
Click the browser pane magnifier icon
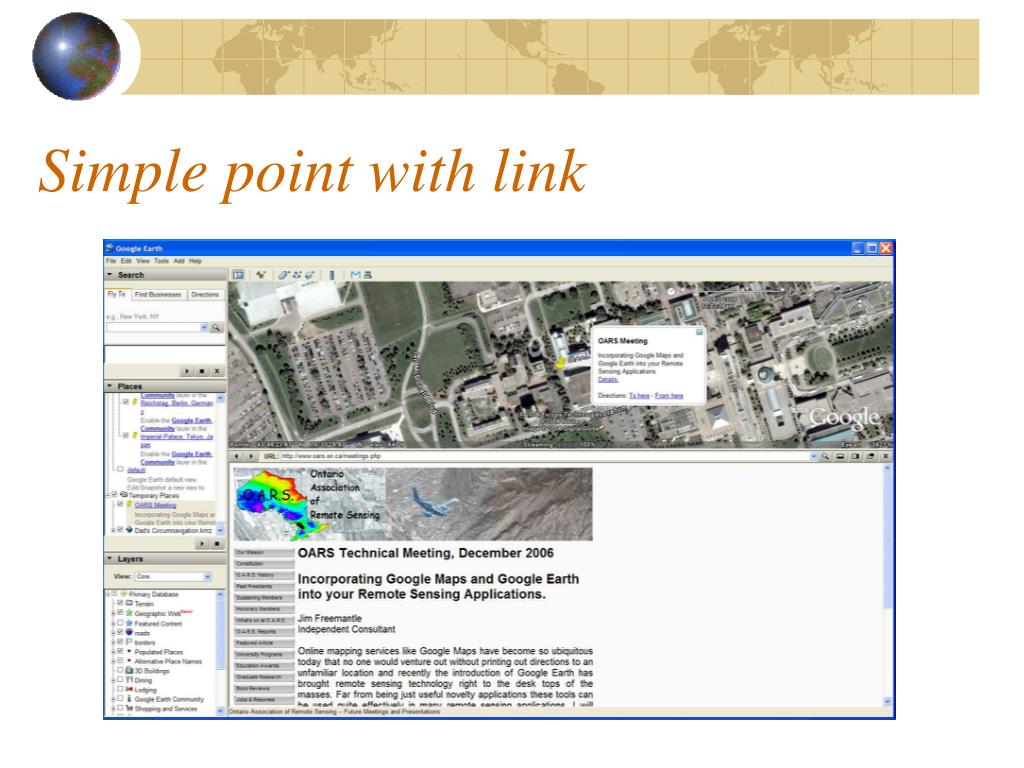pos(825,456)
